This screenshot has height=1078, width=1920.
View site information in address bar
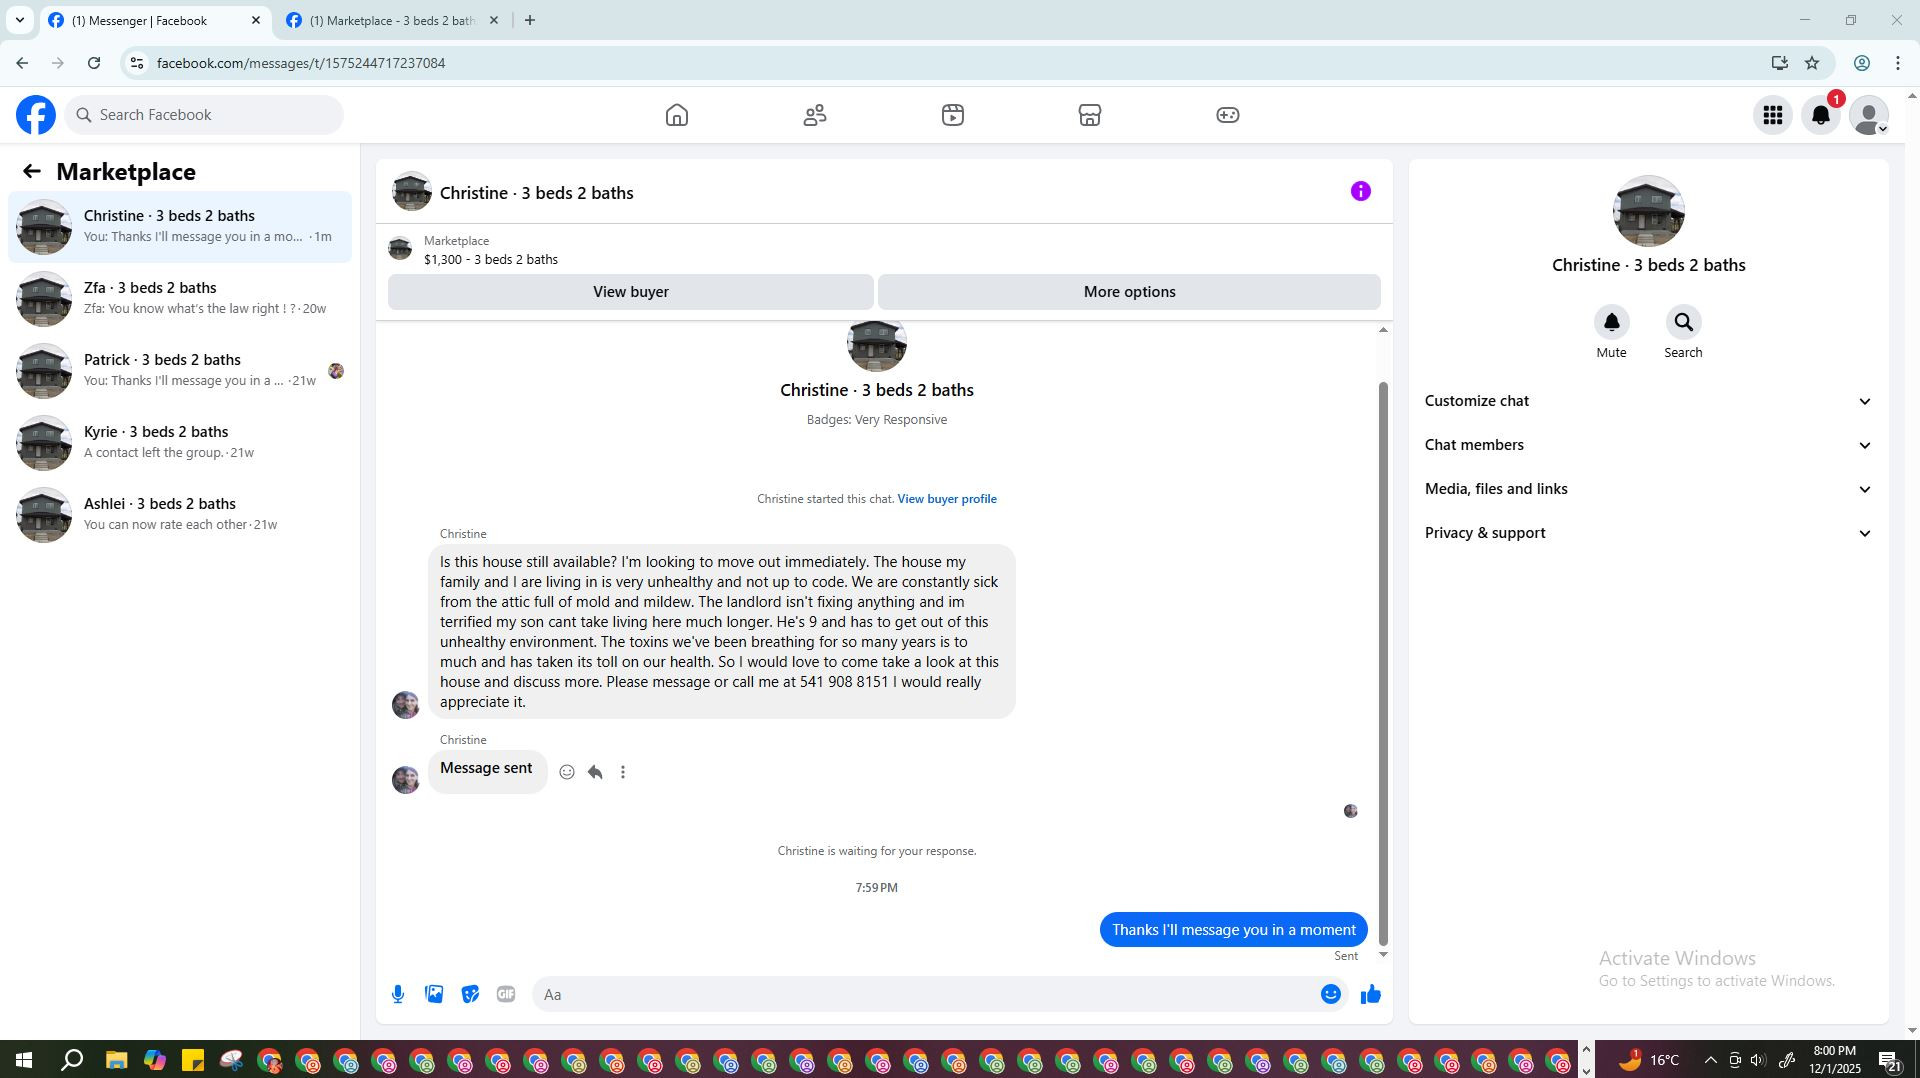[137, 63]
